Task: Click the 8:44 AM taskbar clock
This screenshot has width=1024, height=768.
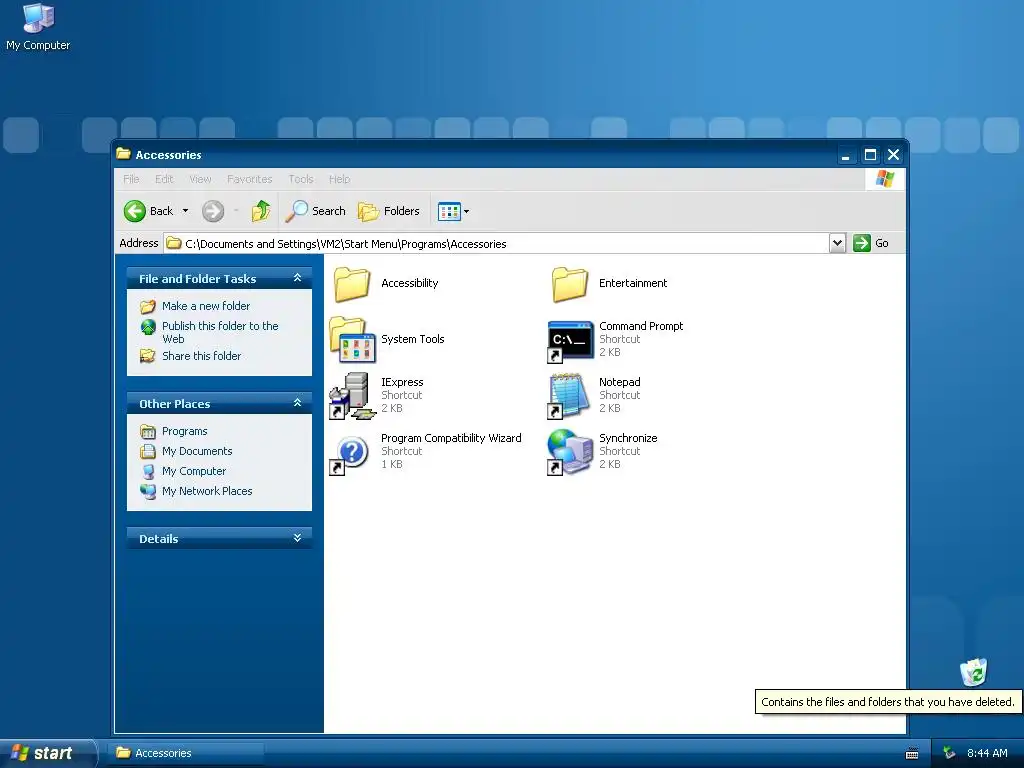Action: click(987, 753)
